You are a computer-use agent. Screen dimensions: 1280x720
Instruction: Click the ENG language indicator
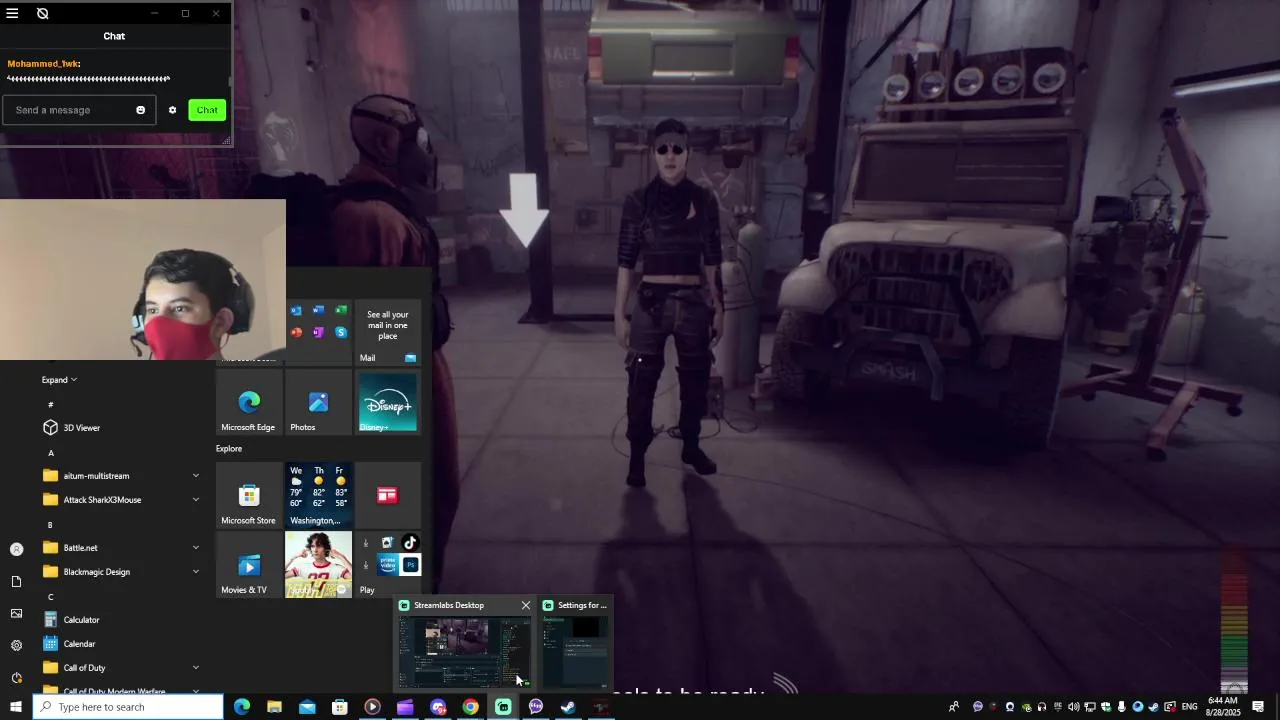click(1190, 707)
